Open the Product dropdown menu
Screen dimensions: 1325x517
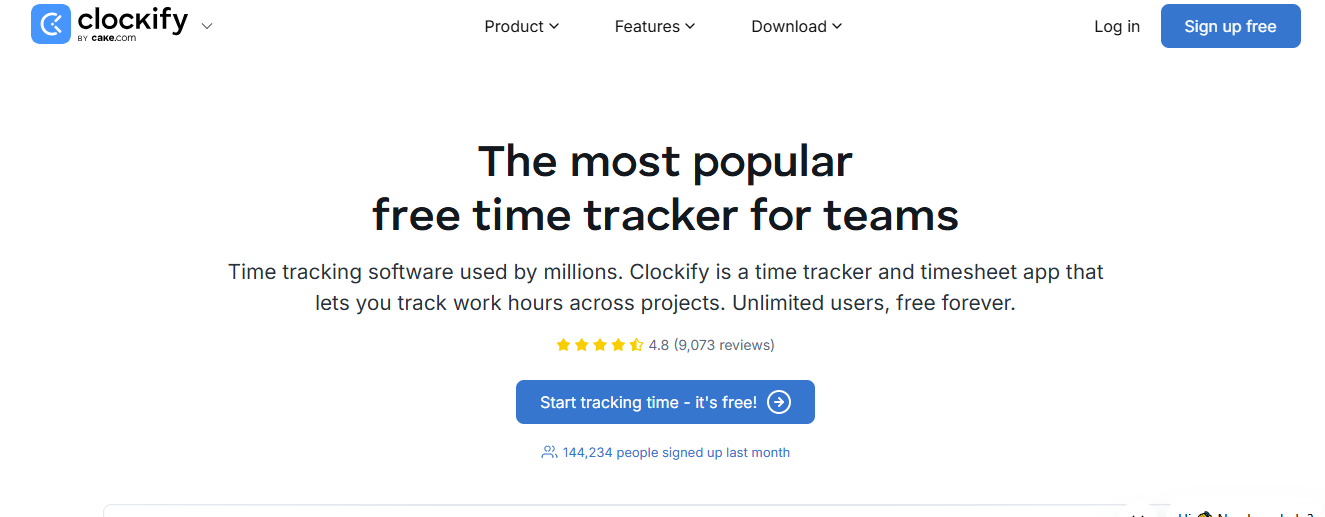[521, 26]
